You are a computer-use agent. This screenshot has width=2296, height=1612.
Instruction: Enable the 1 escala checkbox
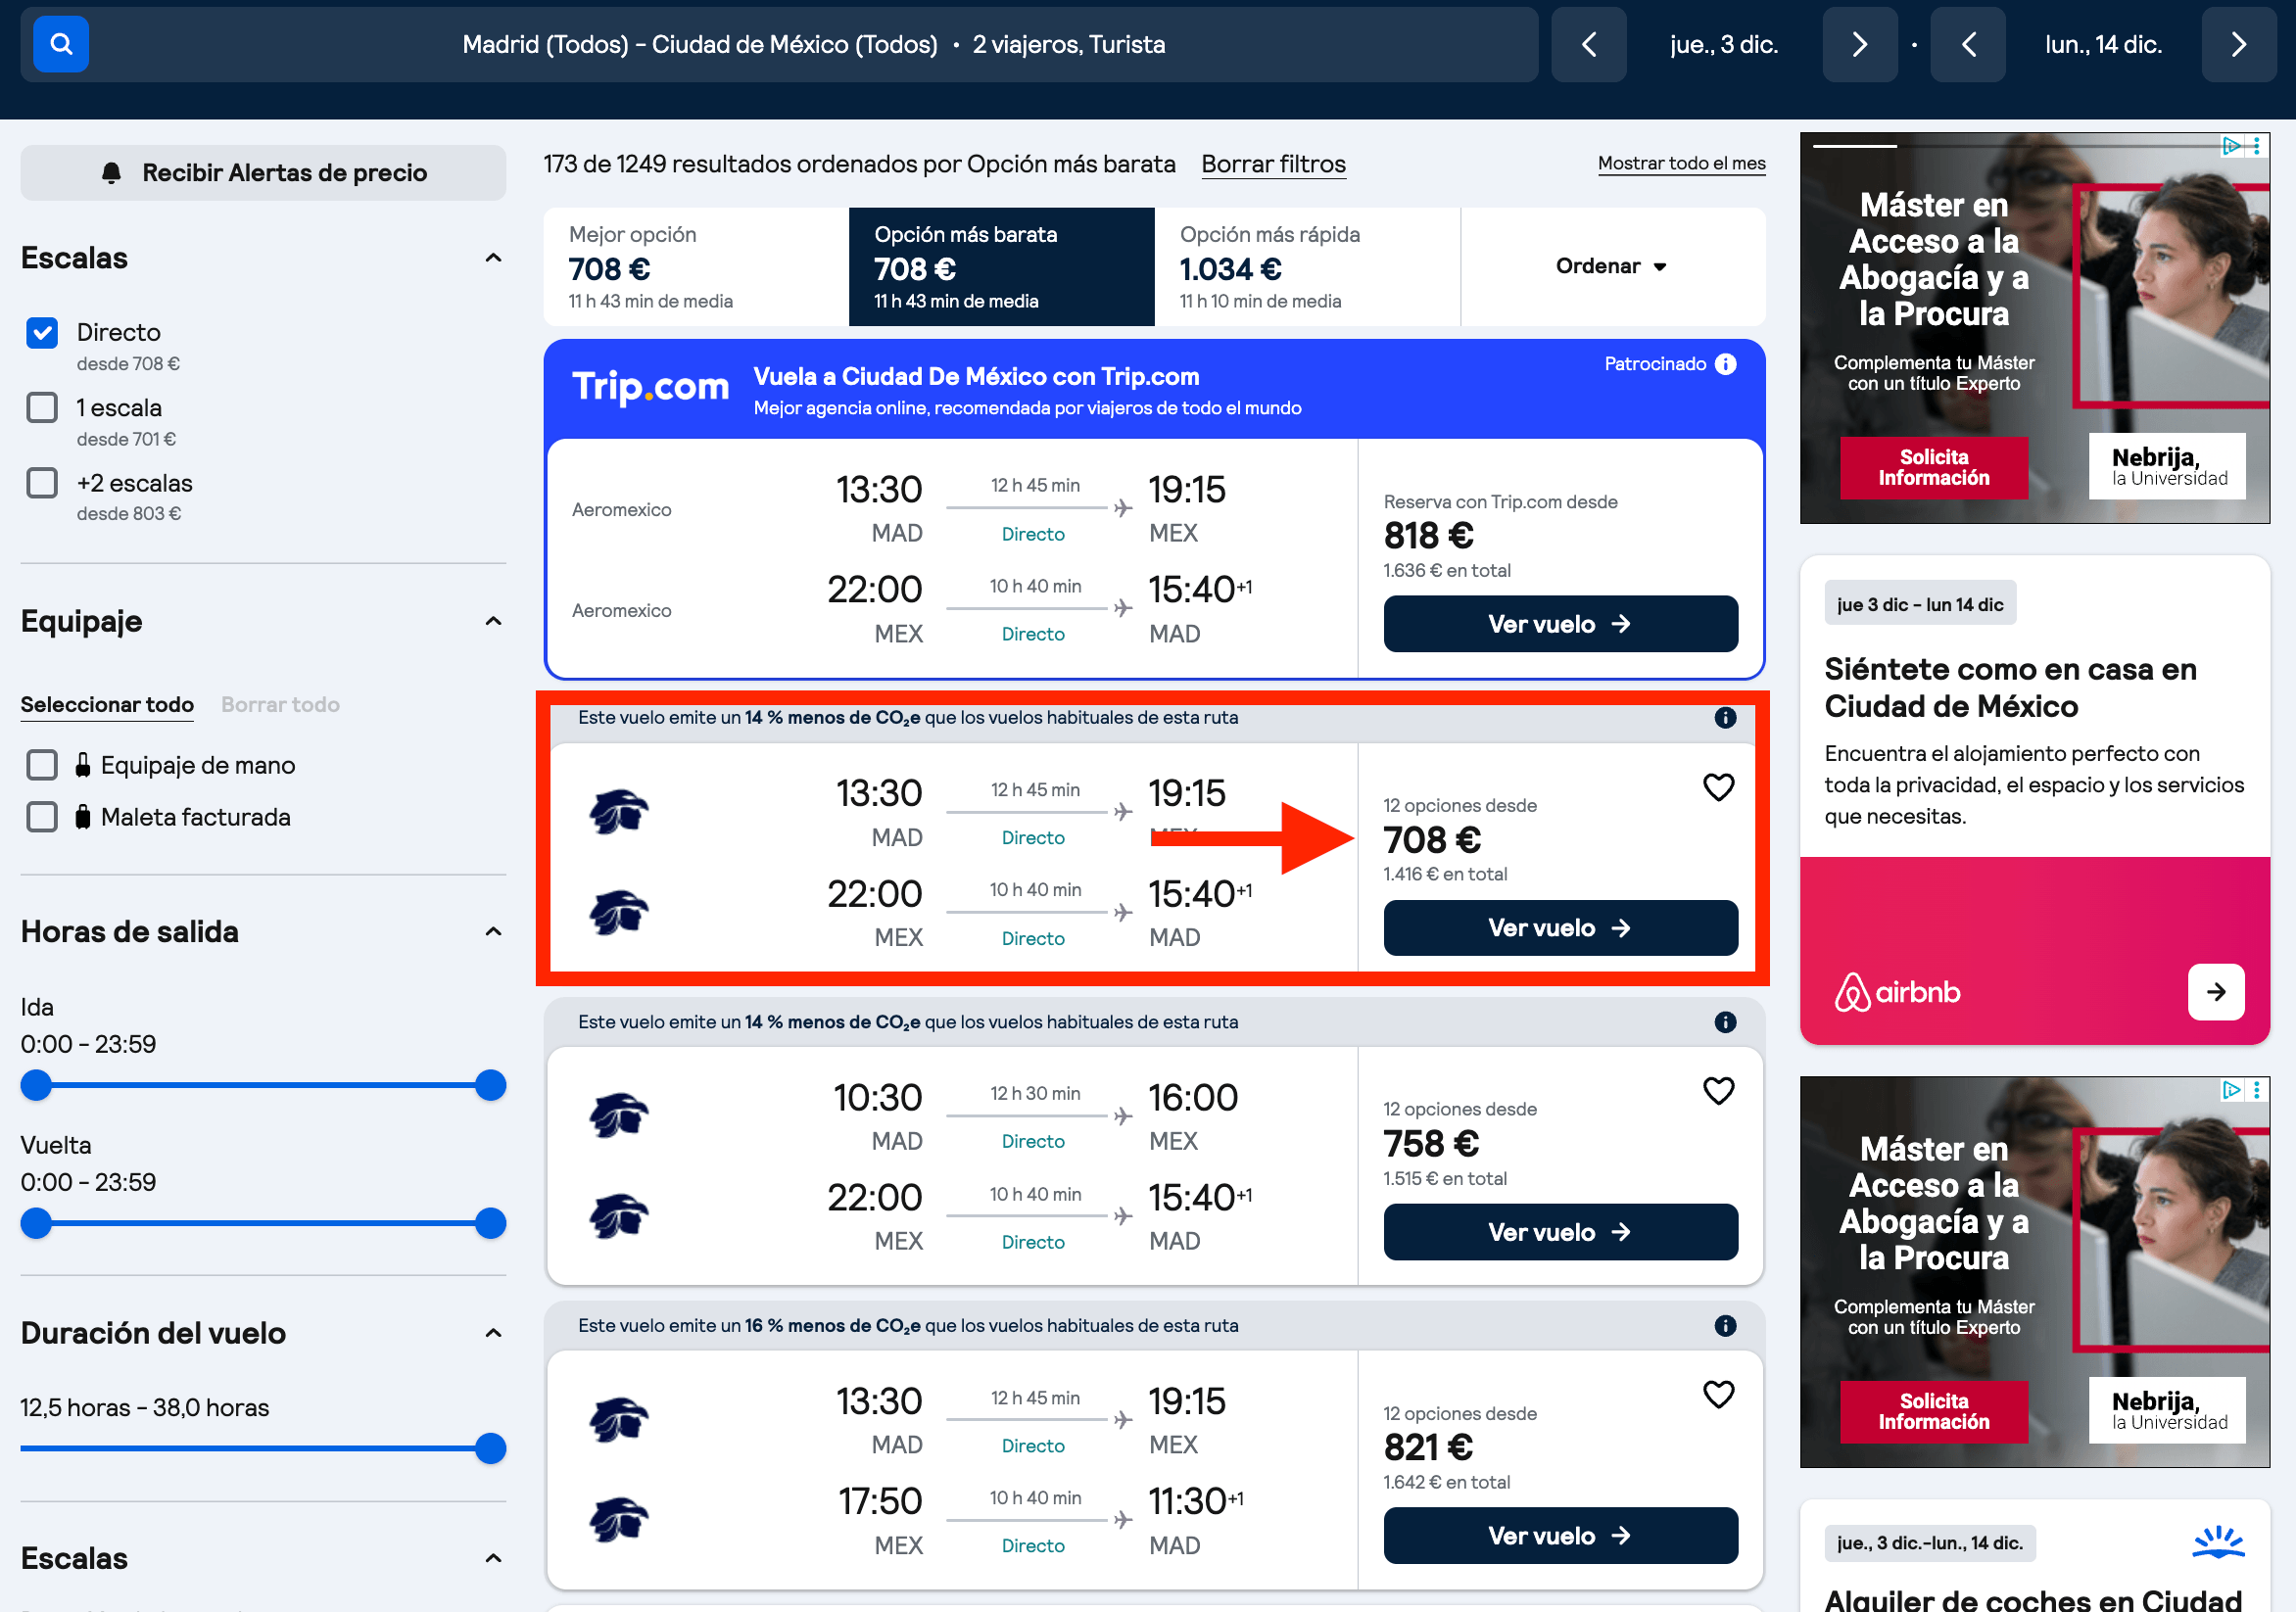[42, 408]
